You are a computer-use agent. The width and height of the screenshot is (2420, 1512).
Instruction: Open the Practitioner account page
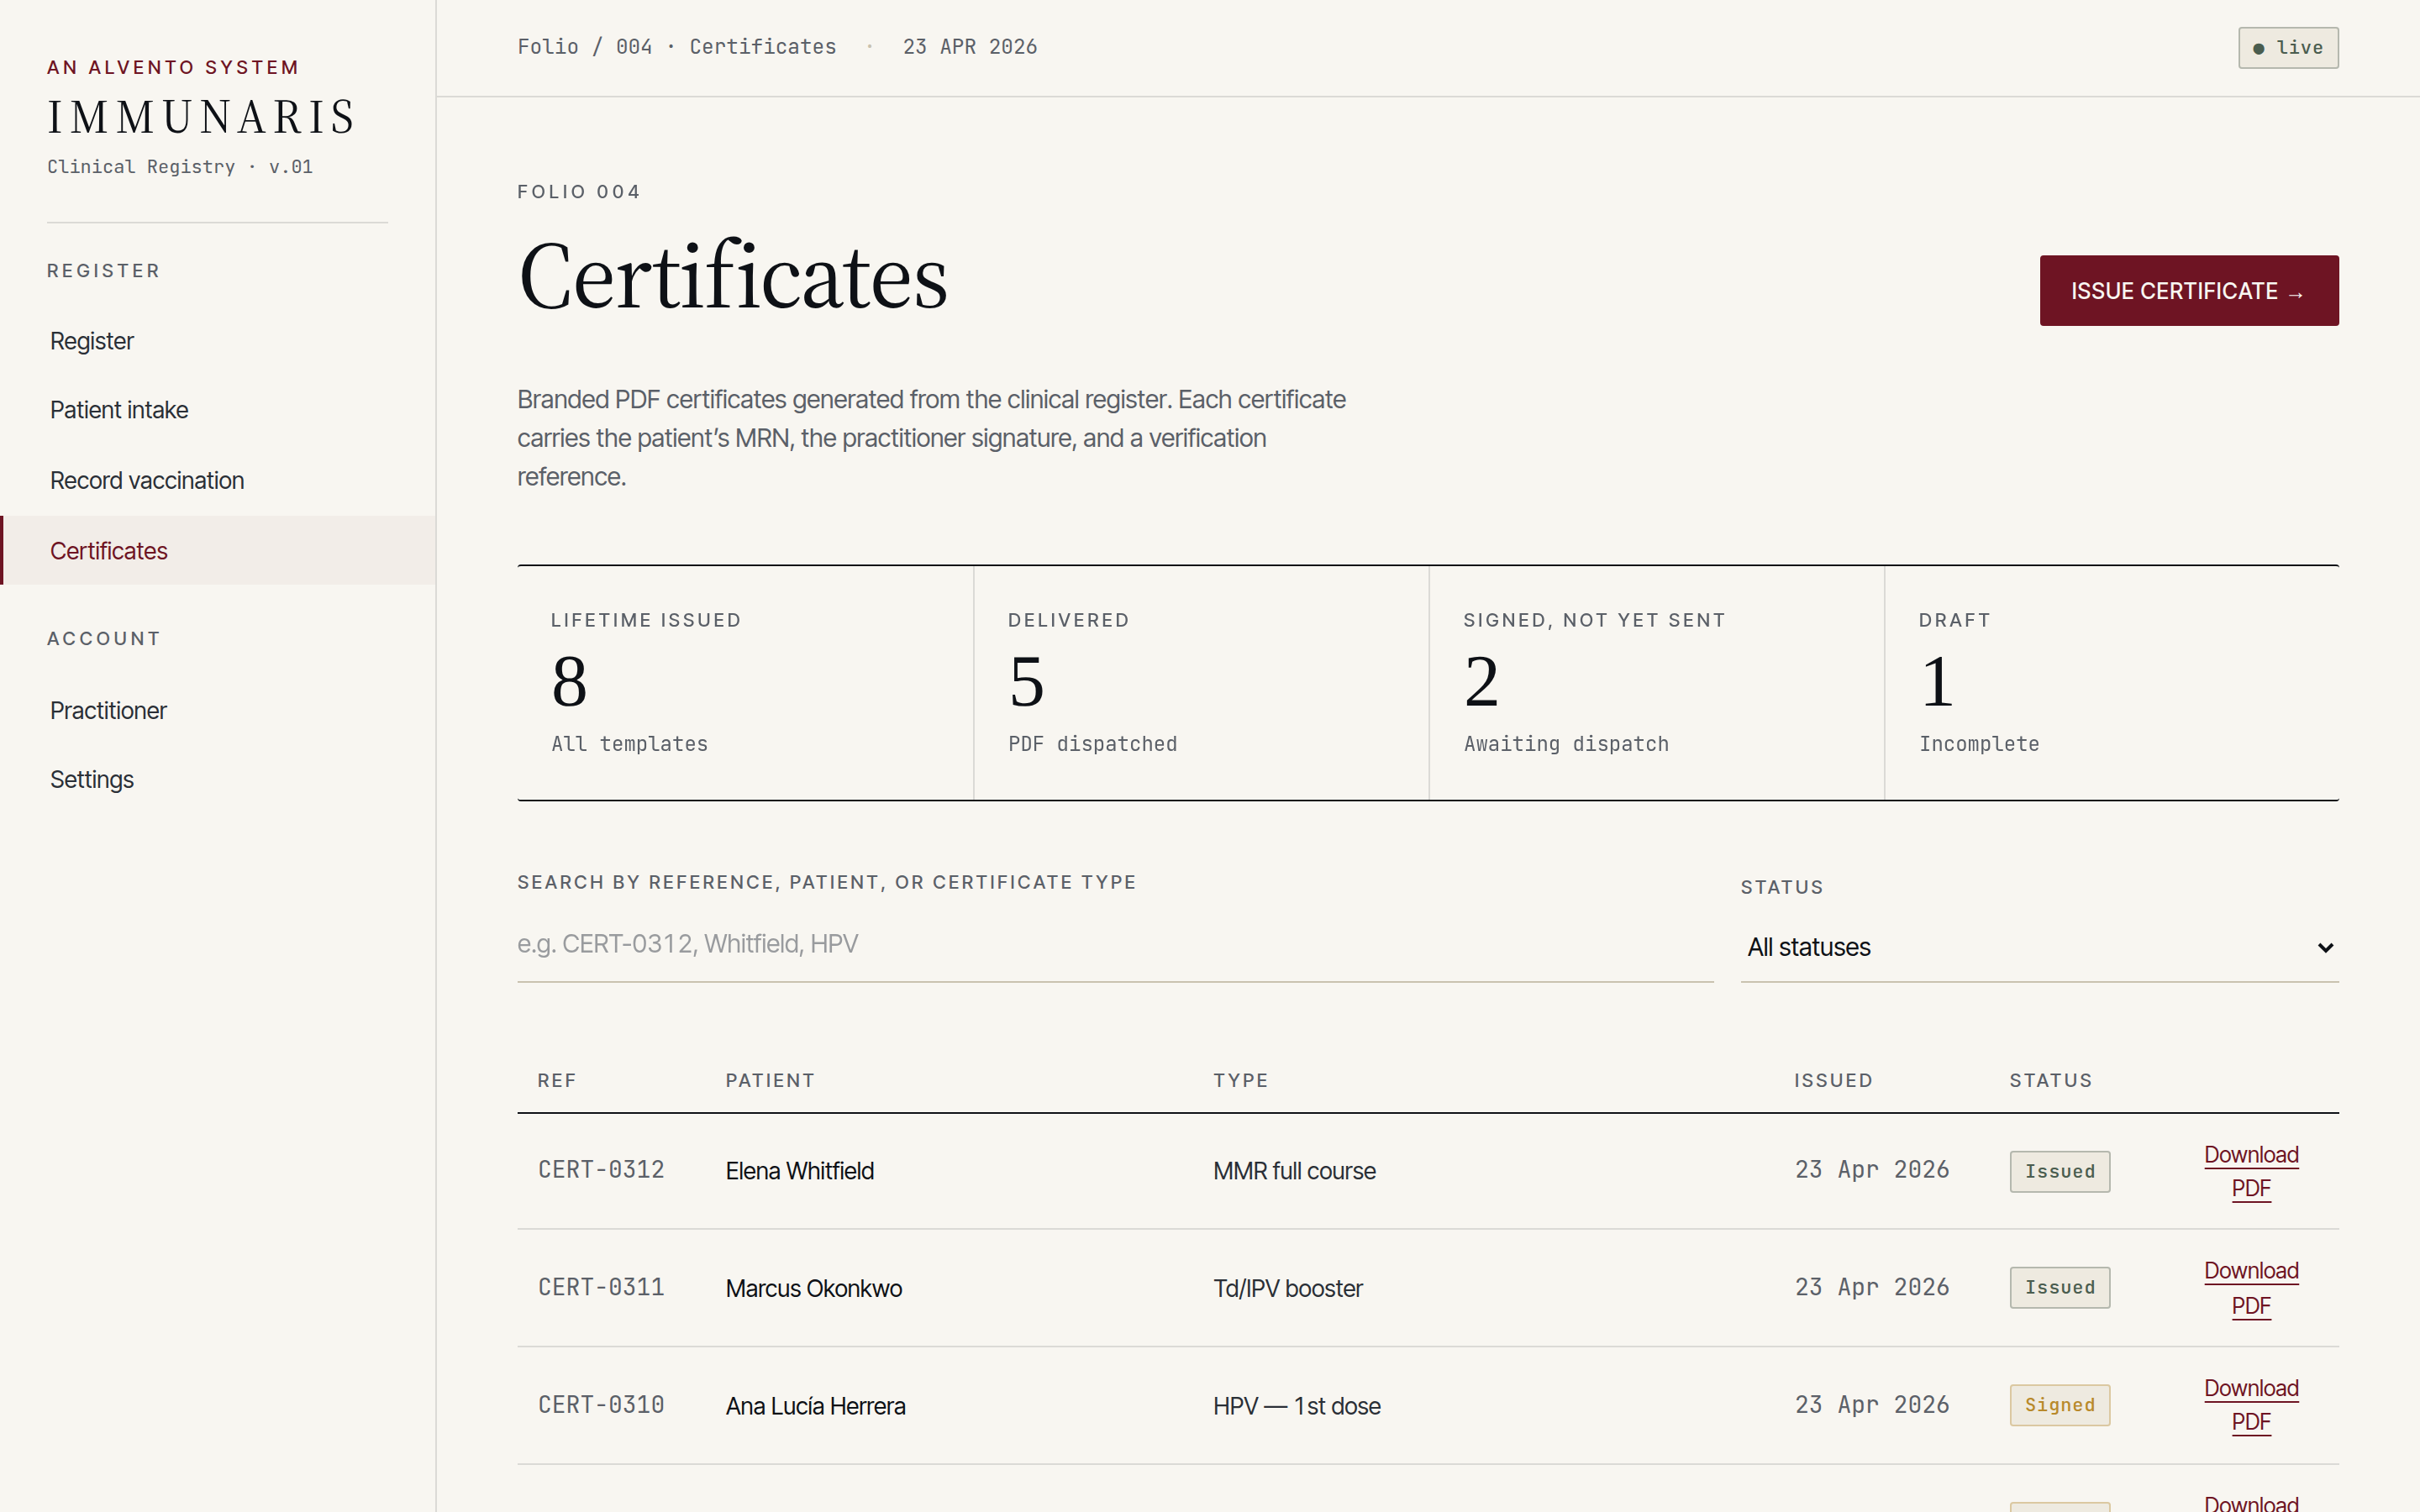point(108,710)
